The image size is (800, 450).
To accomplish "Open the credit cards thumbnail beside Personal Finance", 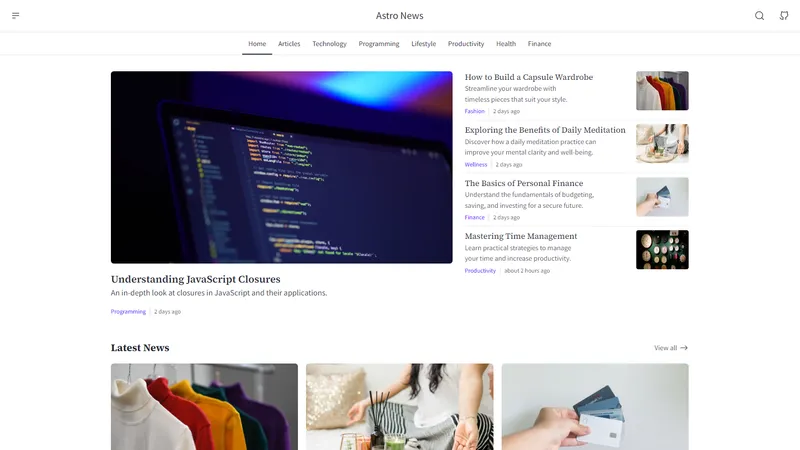I will tap(662, 197).
